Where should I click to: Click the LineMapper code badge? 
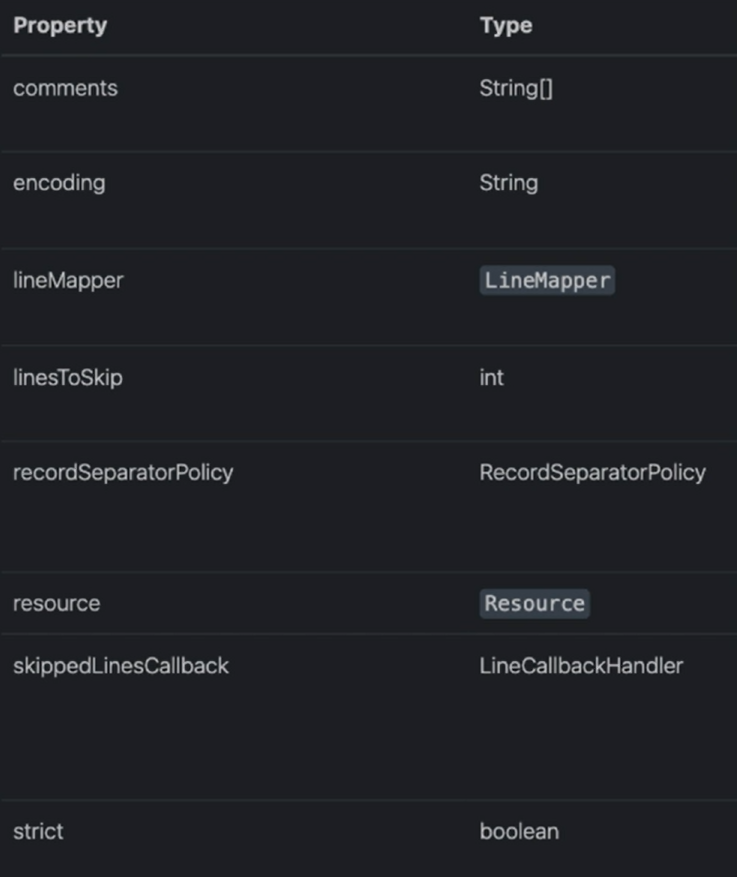[x=547, y=280]
